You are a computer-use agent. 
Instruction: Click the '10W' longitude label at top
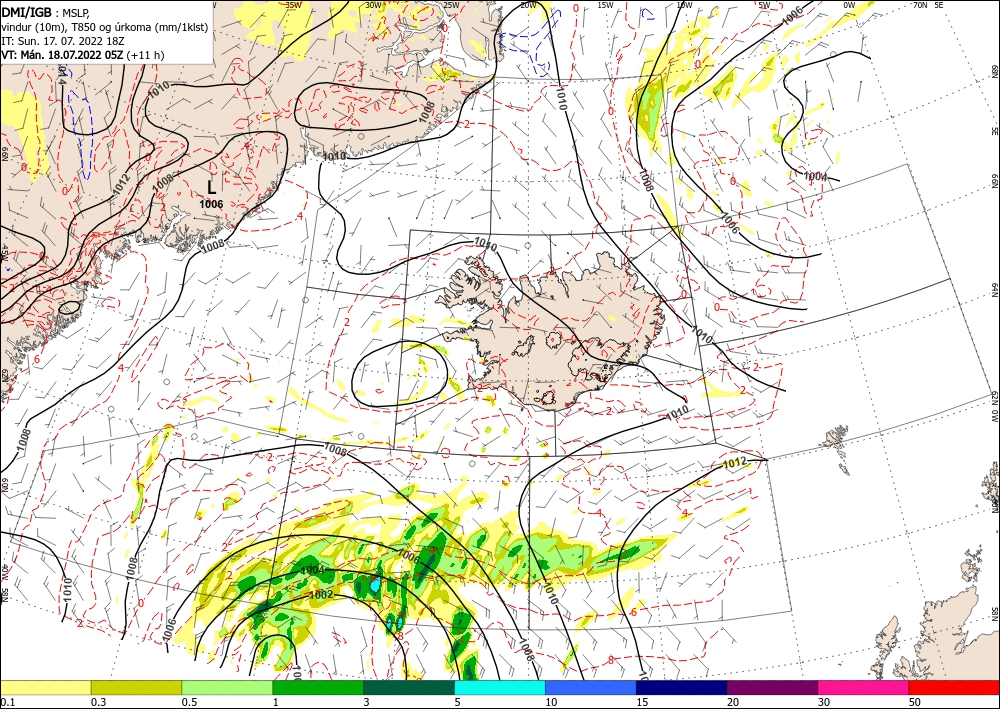tap(684, 5)
